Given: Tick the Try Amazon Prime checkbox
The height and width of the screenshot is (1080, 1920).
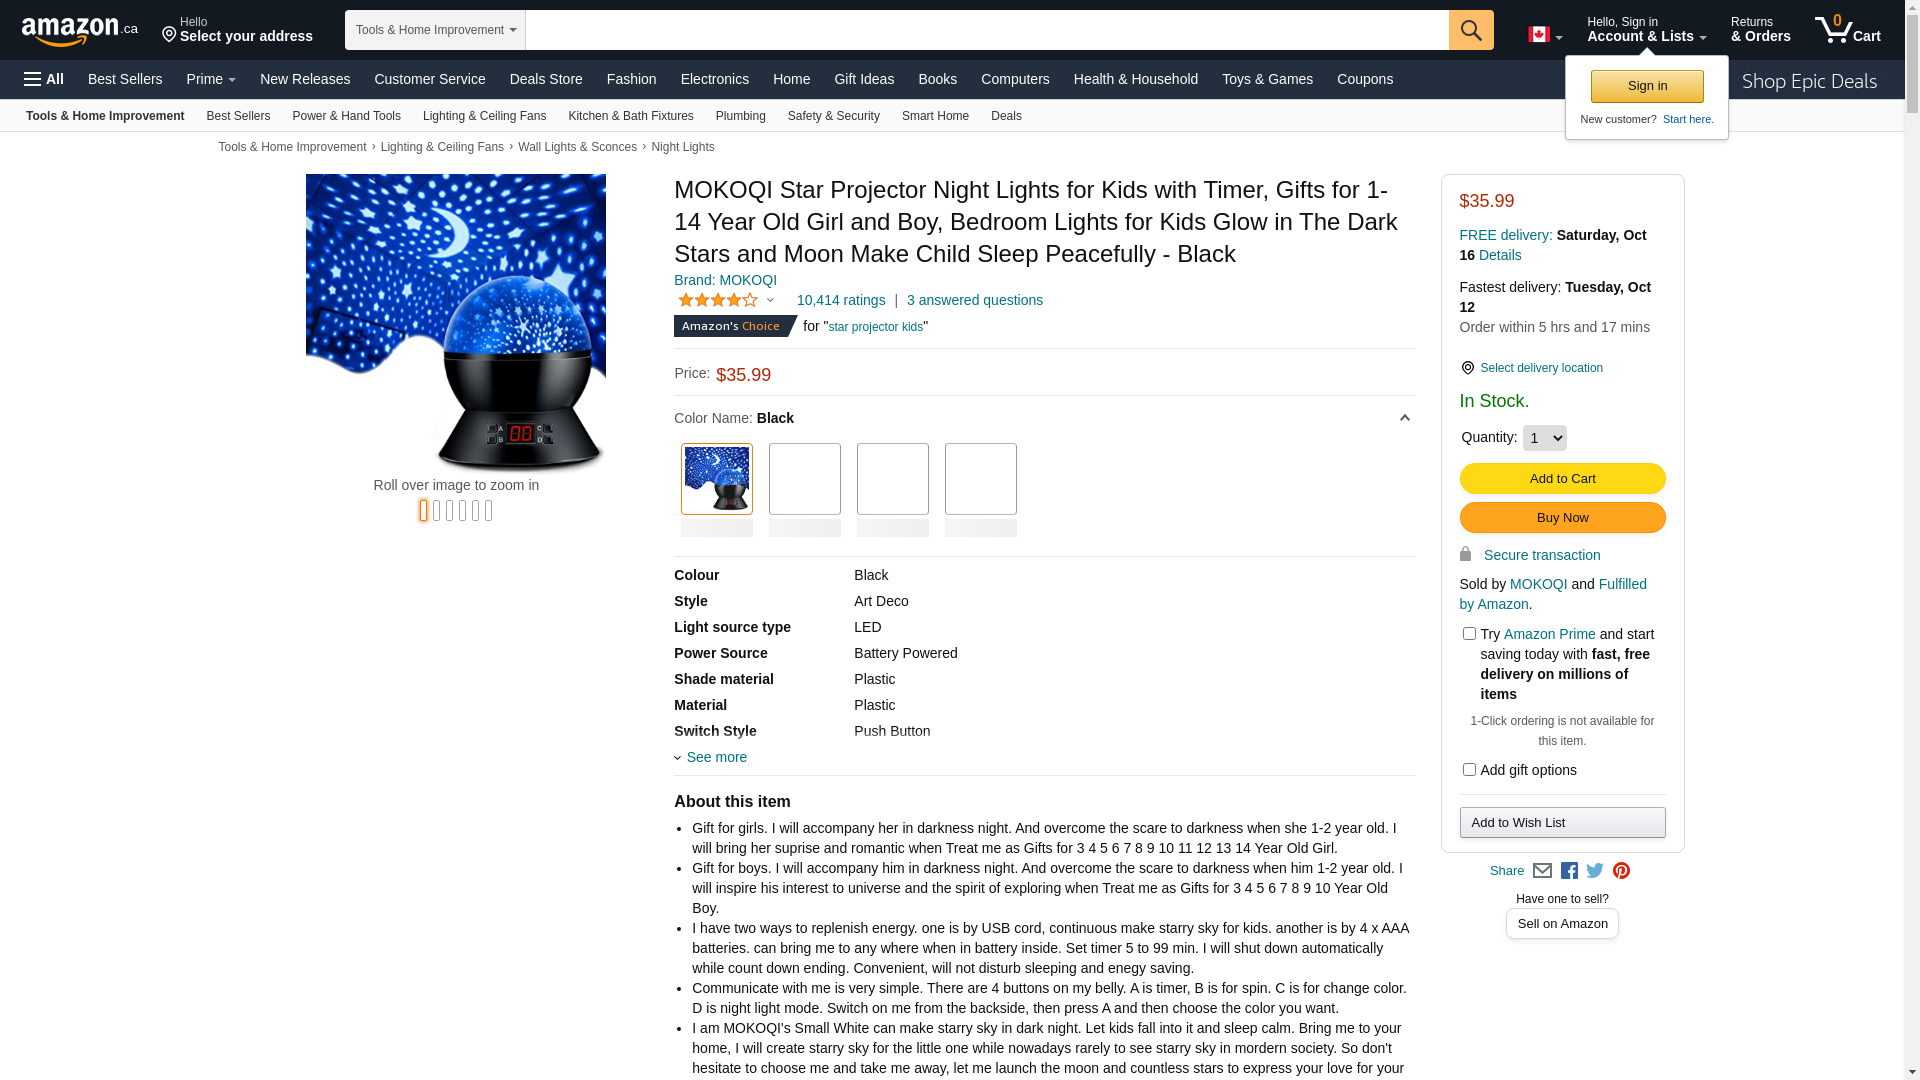Looking at the screenshot, I should (x=1469, y=634).
